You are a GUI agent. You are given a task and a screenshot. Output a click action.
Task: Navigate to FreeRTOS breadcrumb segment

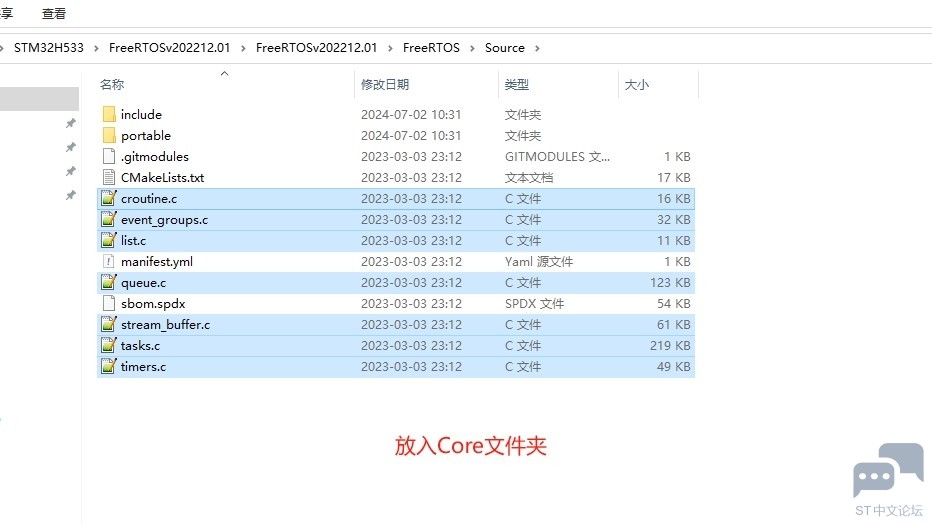[431, 48]
